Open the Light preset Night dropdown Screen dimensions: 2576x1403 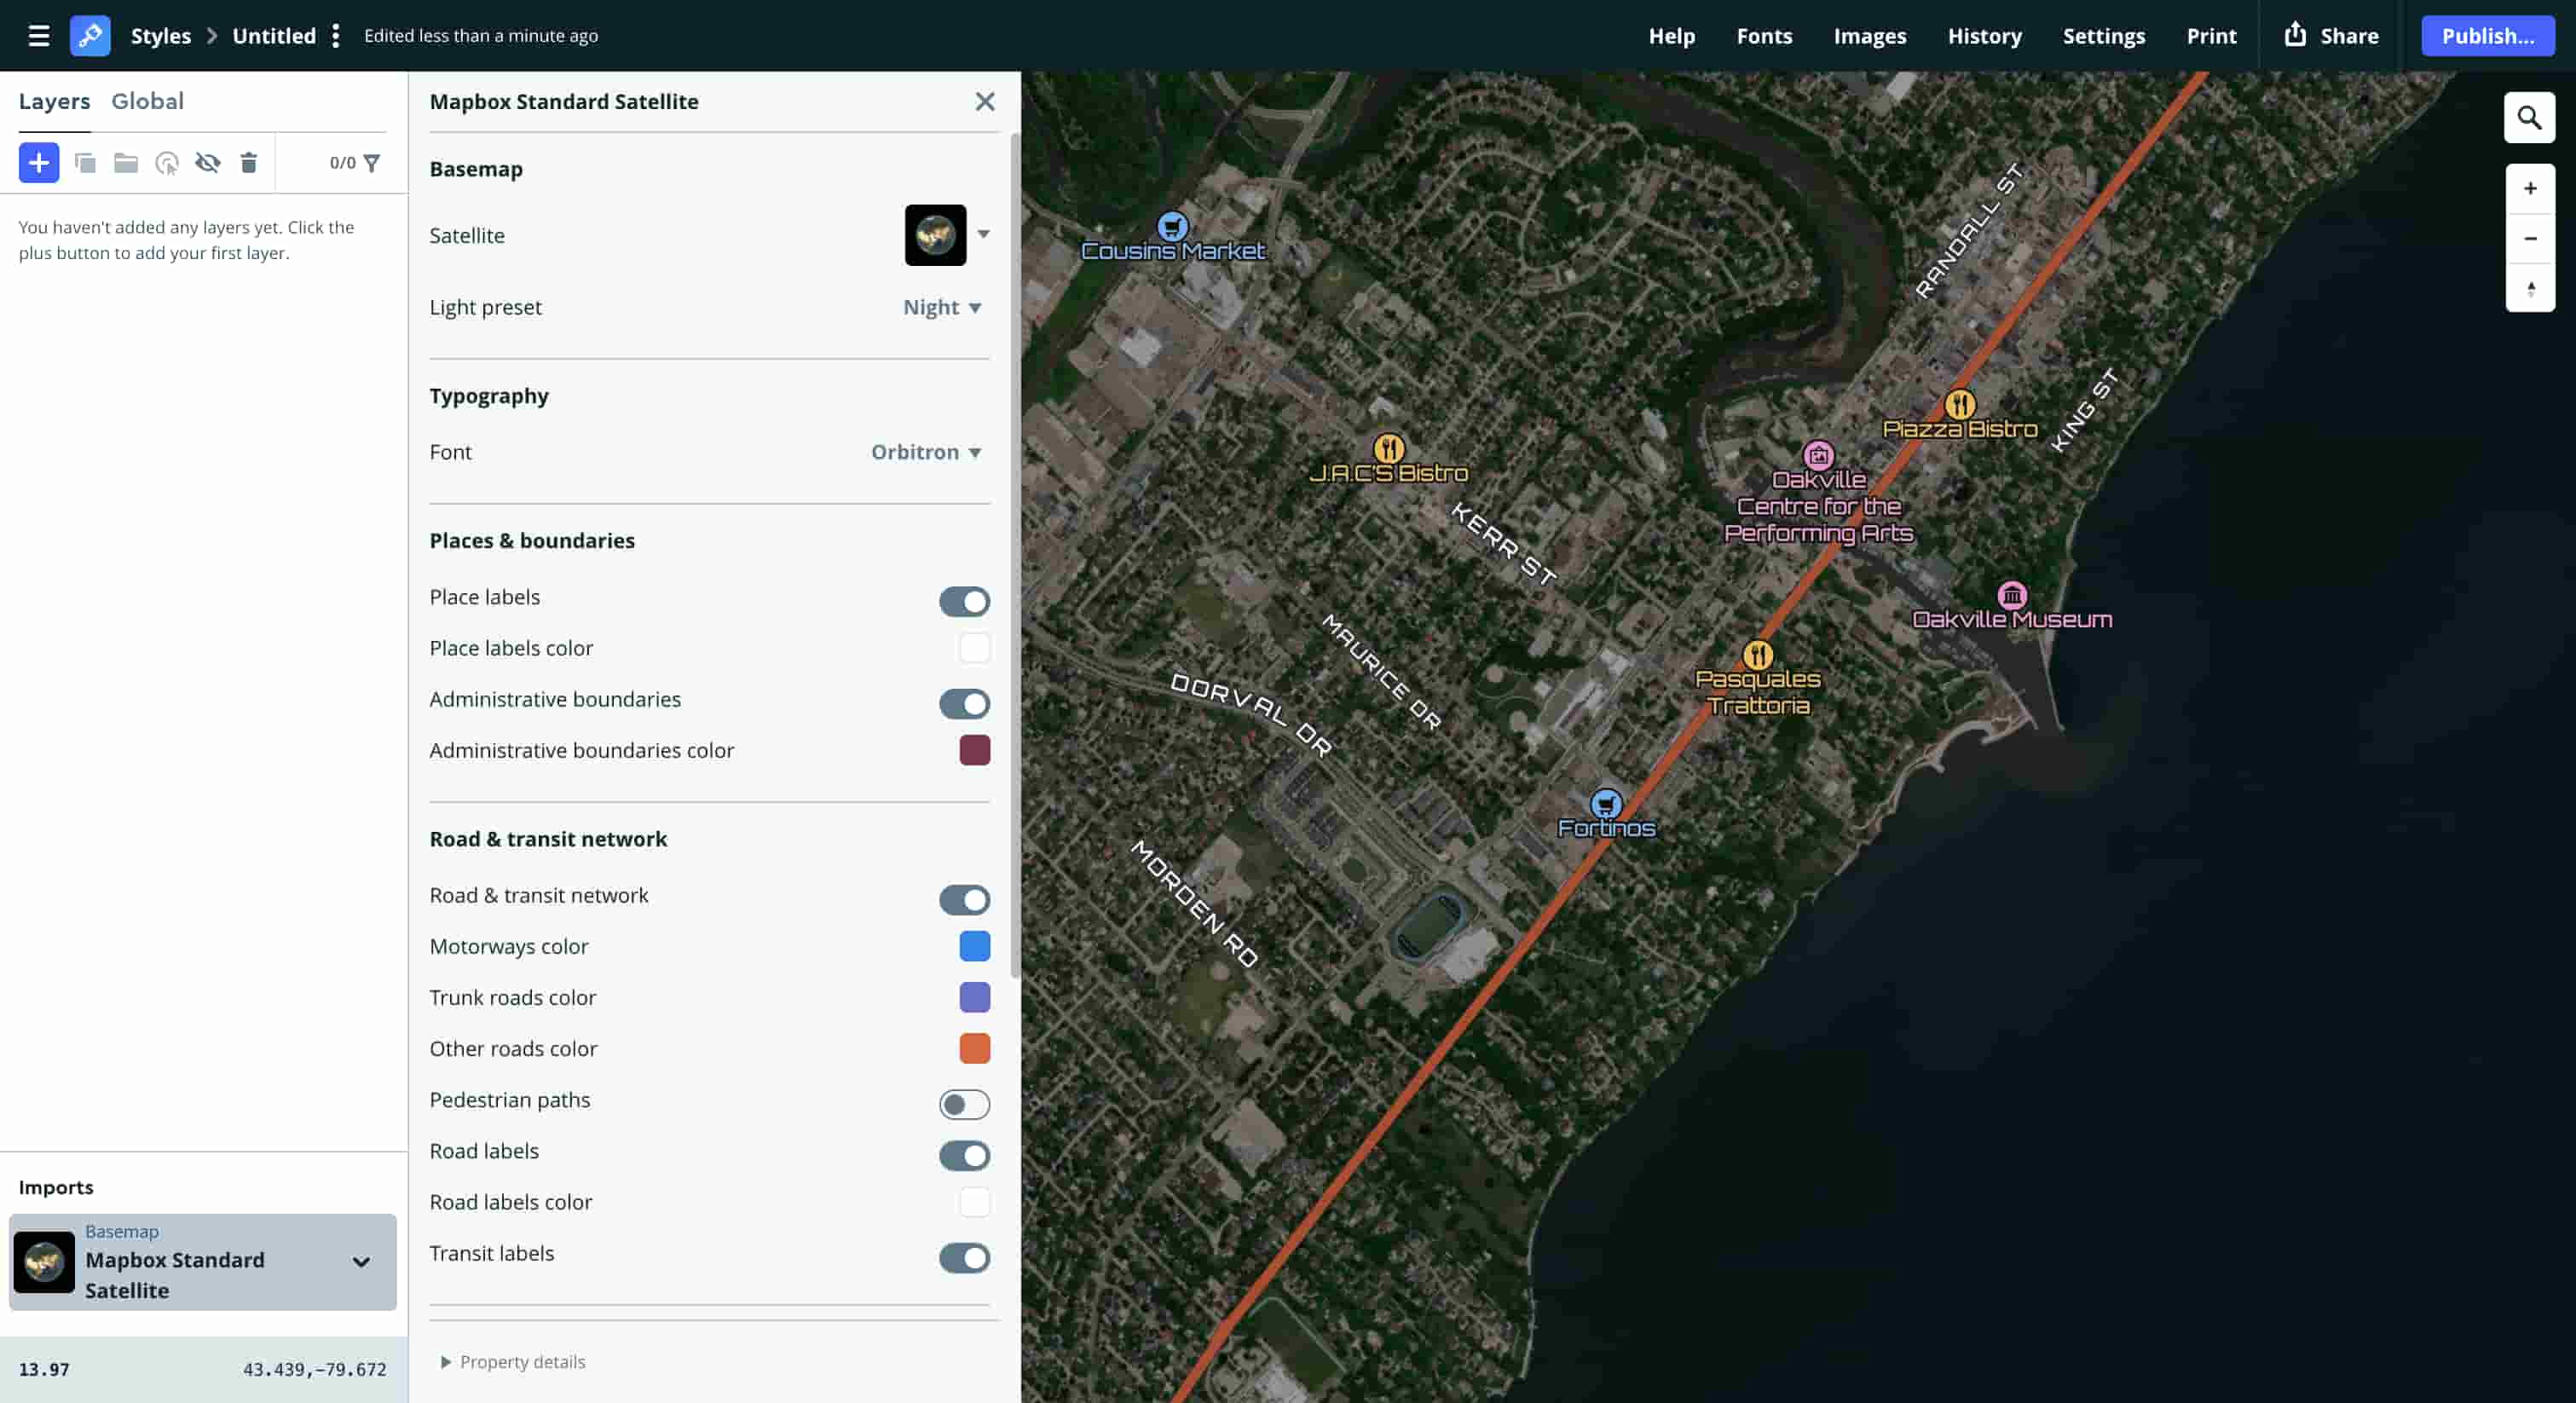pos(940,307)
